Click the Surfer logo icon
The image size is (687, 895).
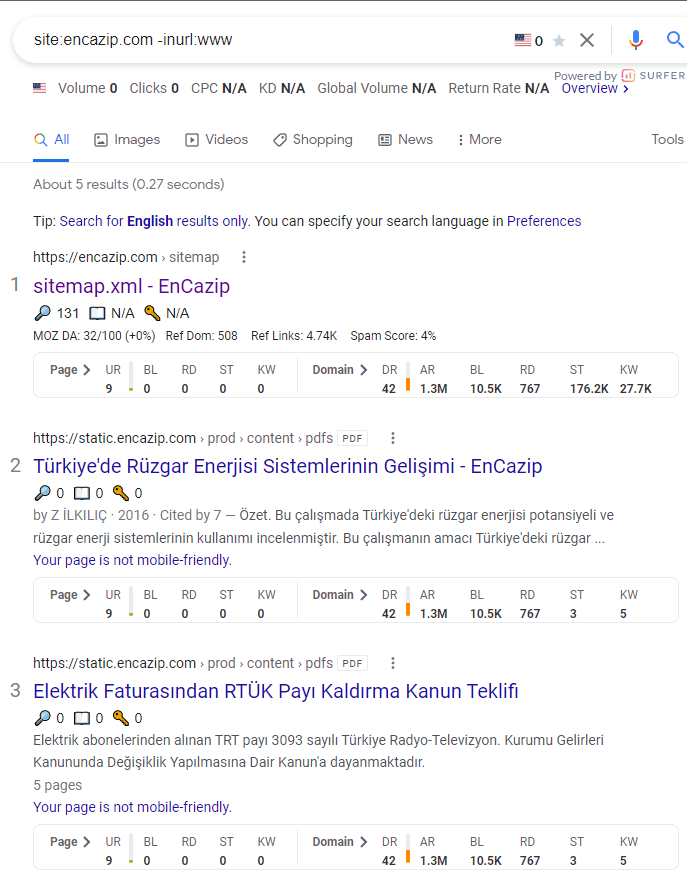pos(628,75)
